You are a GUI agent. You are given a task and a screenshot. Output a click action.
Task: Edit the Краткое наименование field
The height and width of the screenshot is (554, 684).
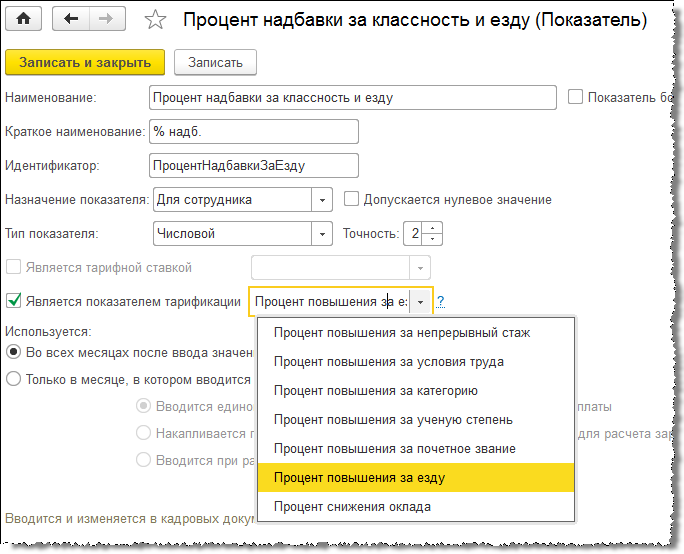tap(254, 131)
